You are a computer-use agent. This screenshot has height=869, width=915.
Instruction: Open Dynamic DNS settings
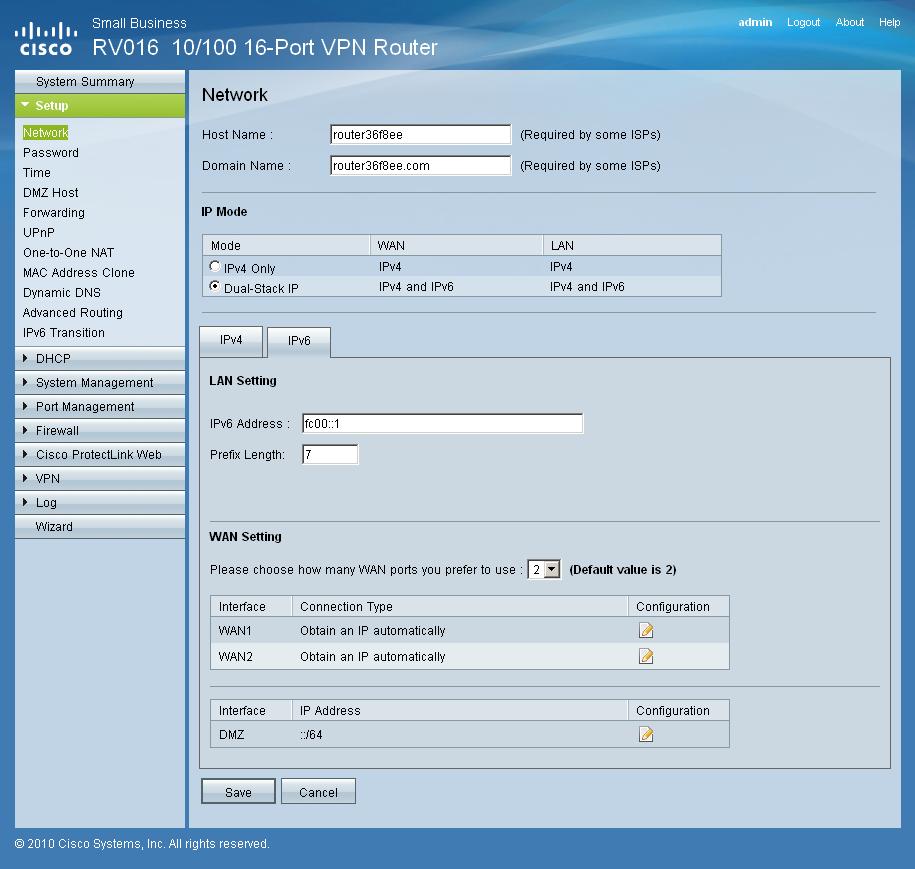point(62,292)
